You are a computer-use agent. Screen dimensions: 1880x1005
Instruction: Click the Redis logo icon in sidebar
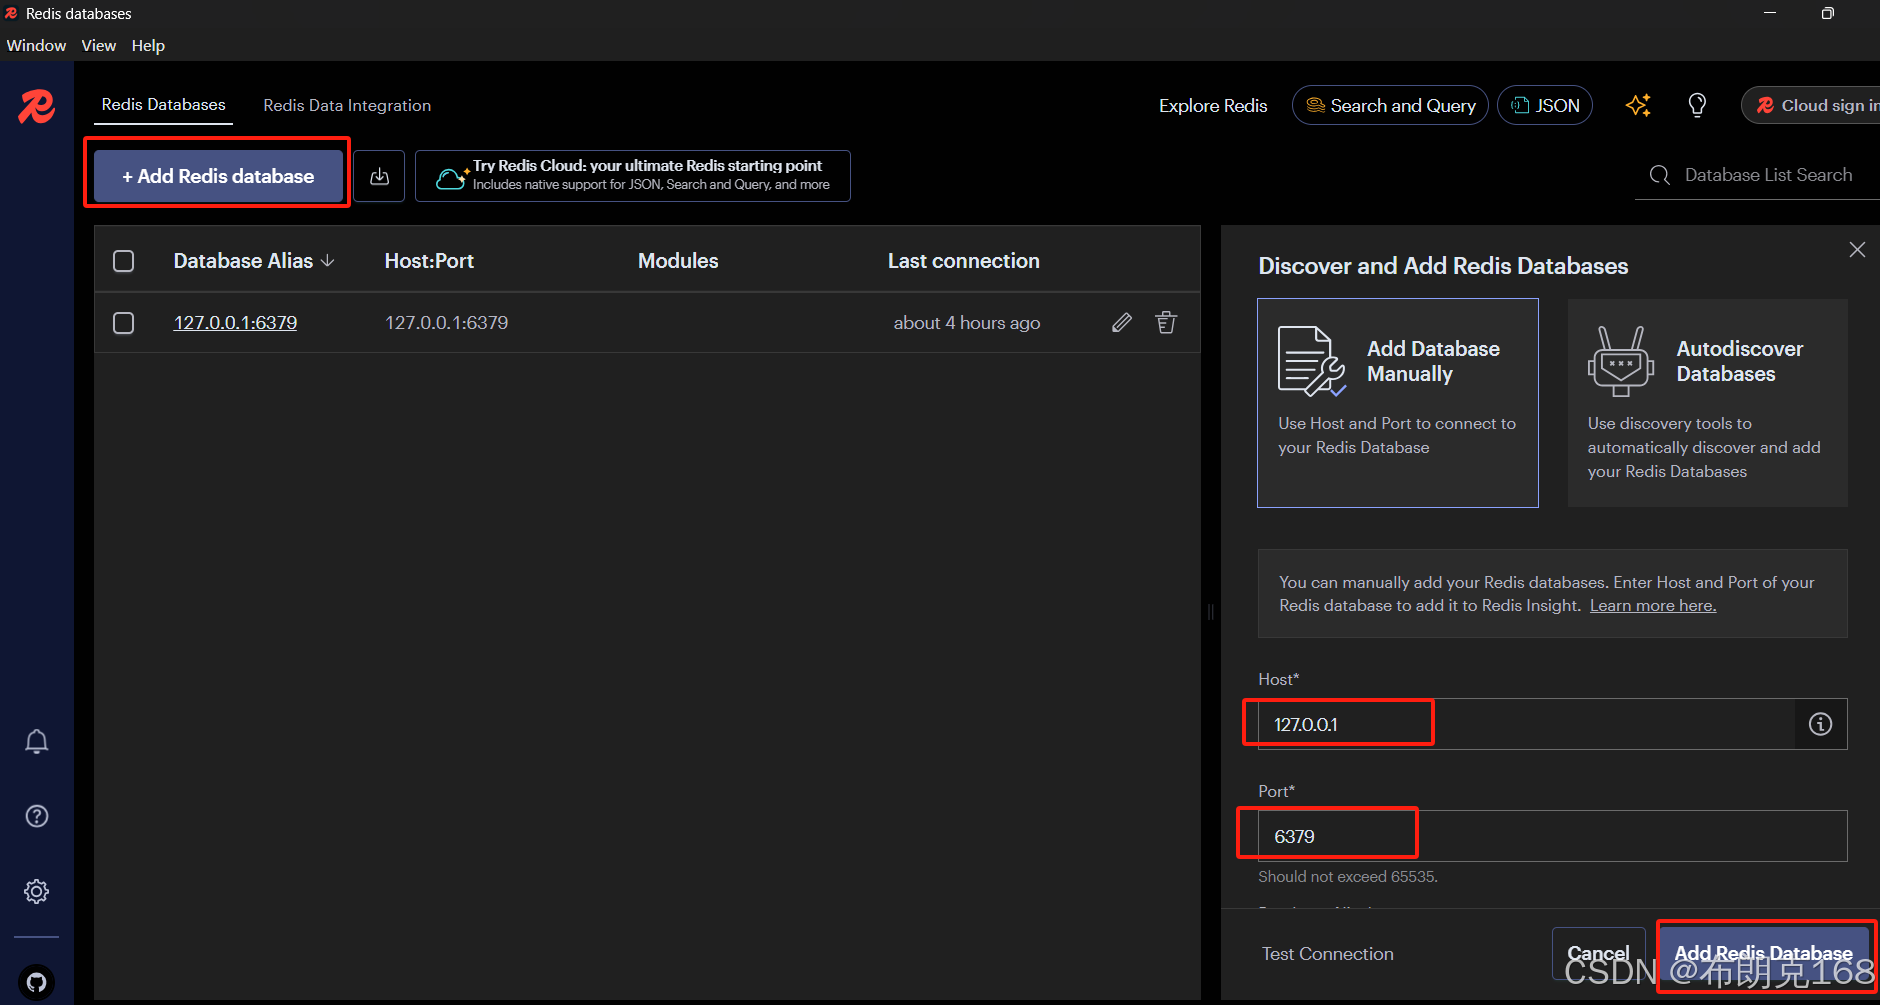coord(37,106)
